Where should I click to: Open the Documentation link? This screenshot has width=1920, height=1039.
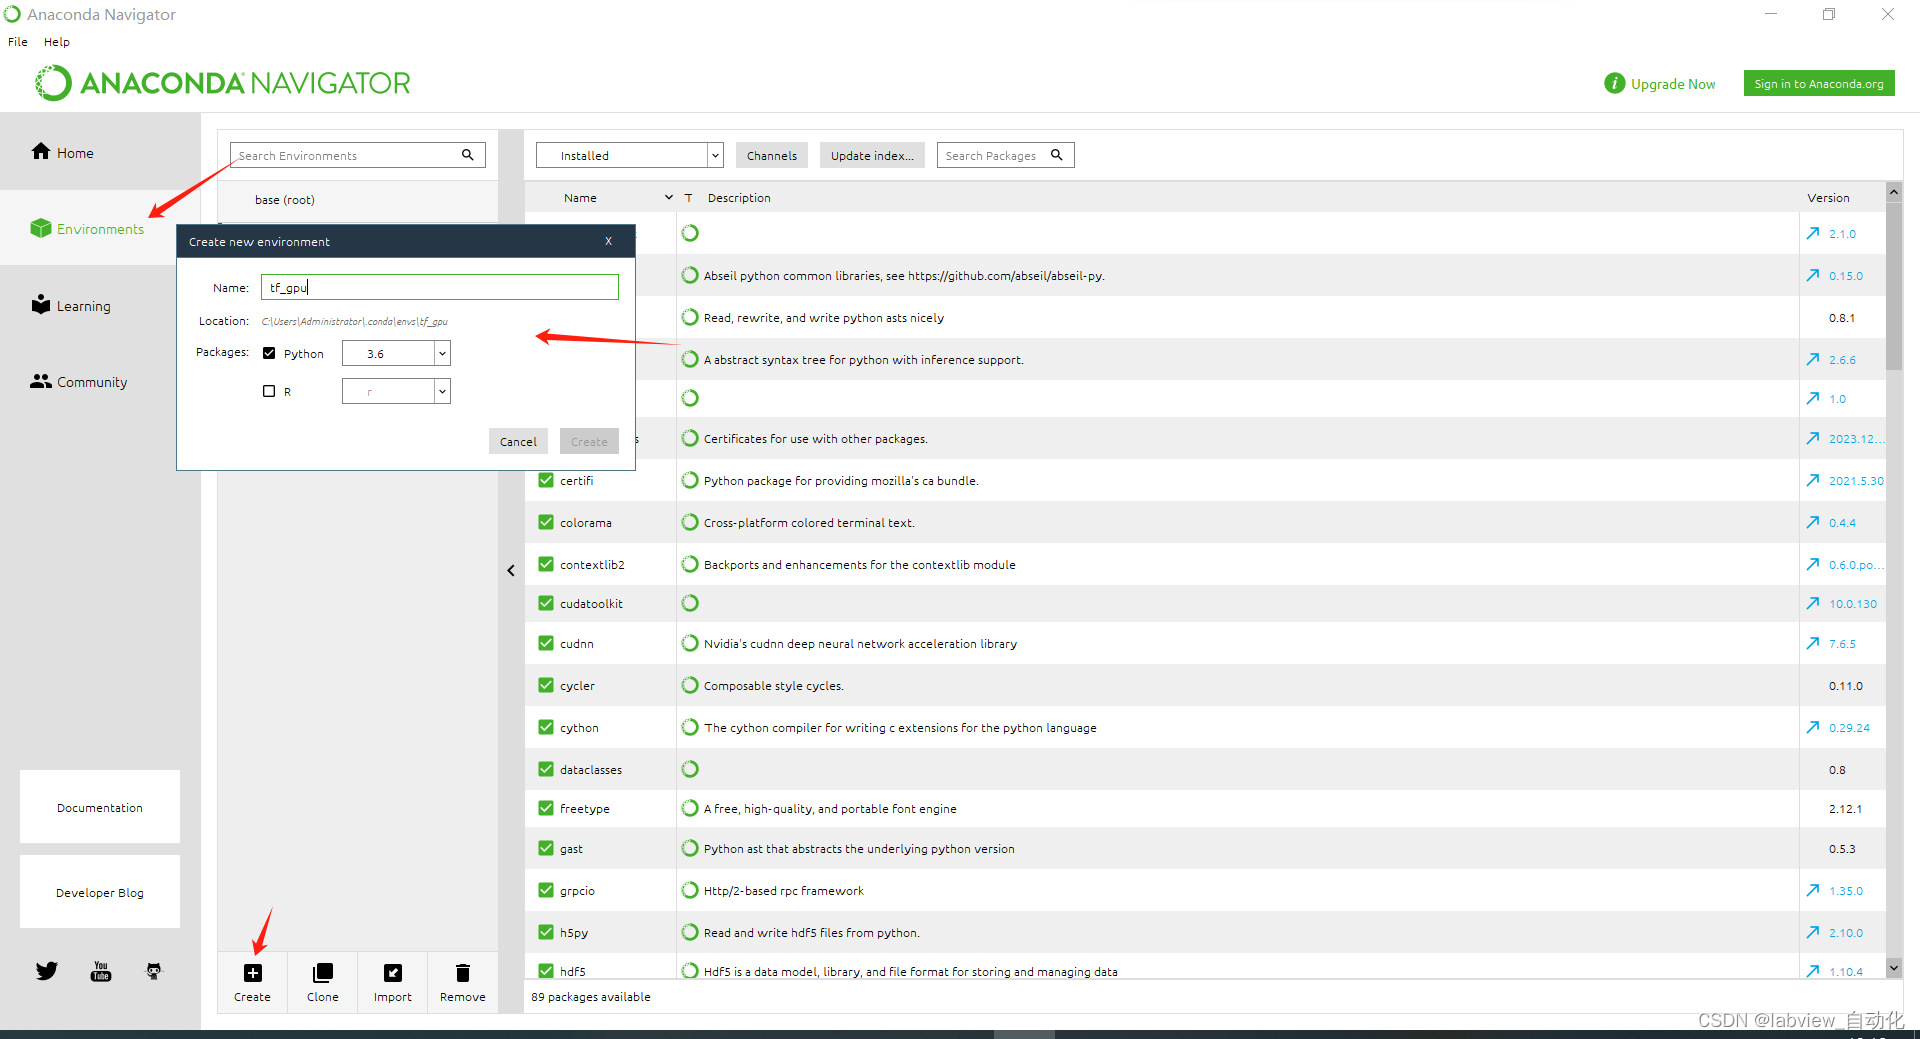pyautogui.click(x=100, y=807)
